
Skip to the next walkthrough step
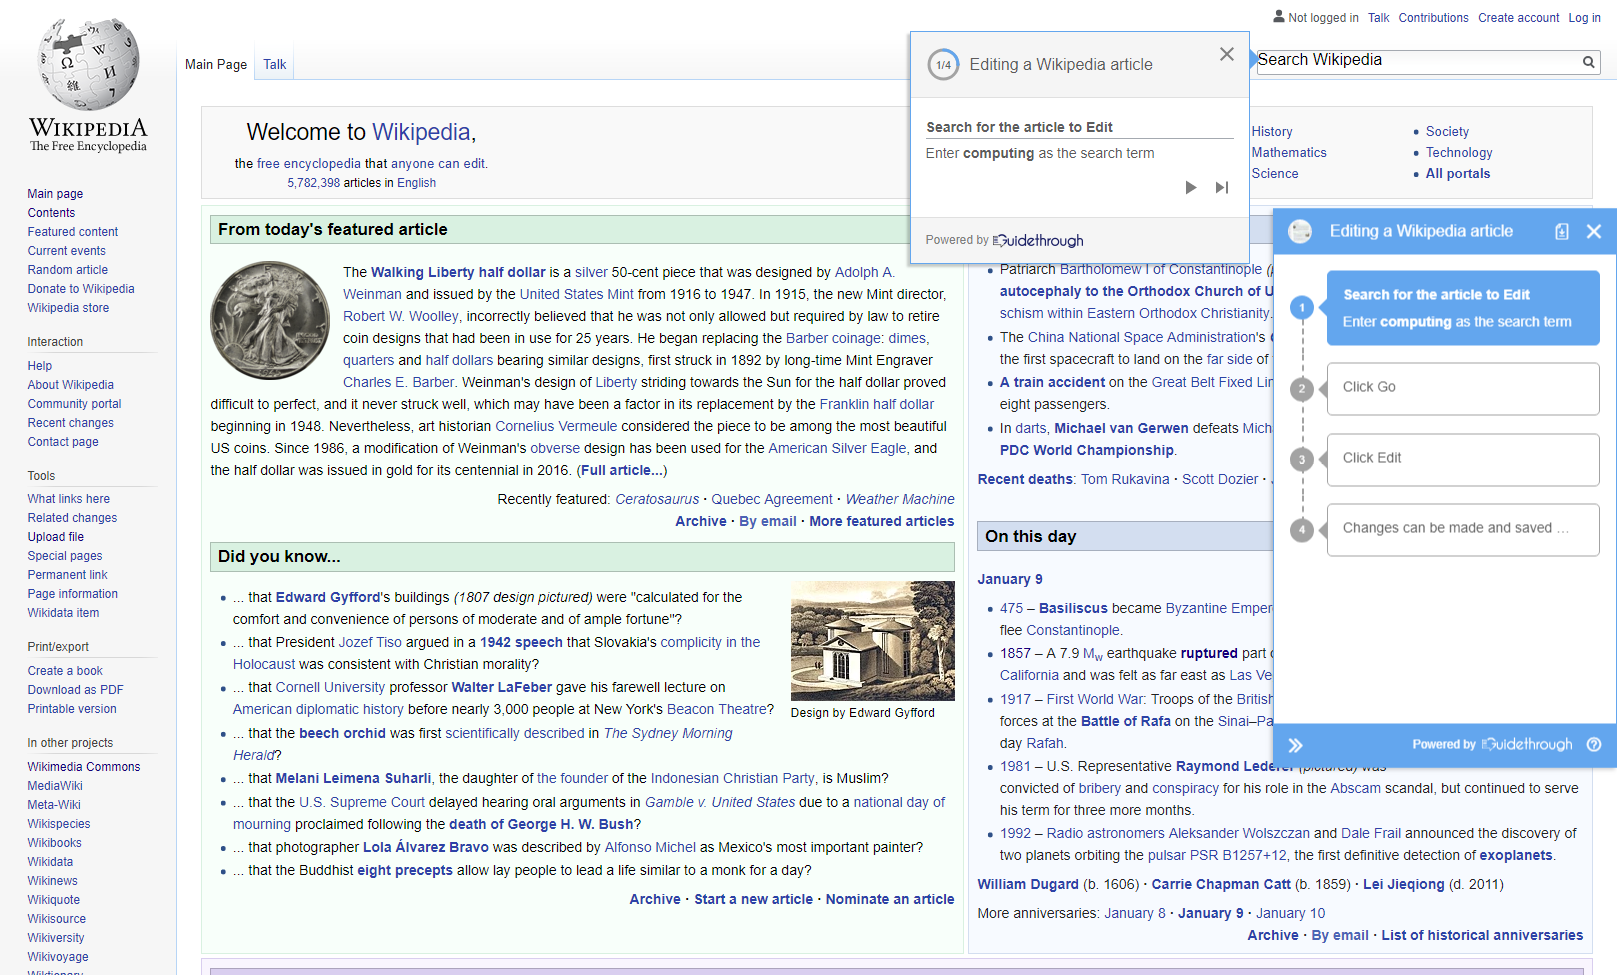(x=1222, y=187)
